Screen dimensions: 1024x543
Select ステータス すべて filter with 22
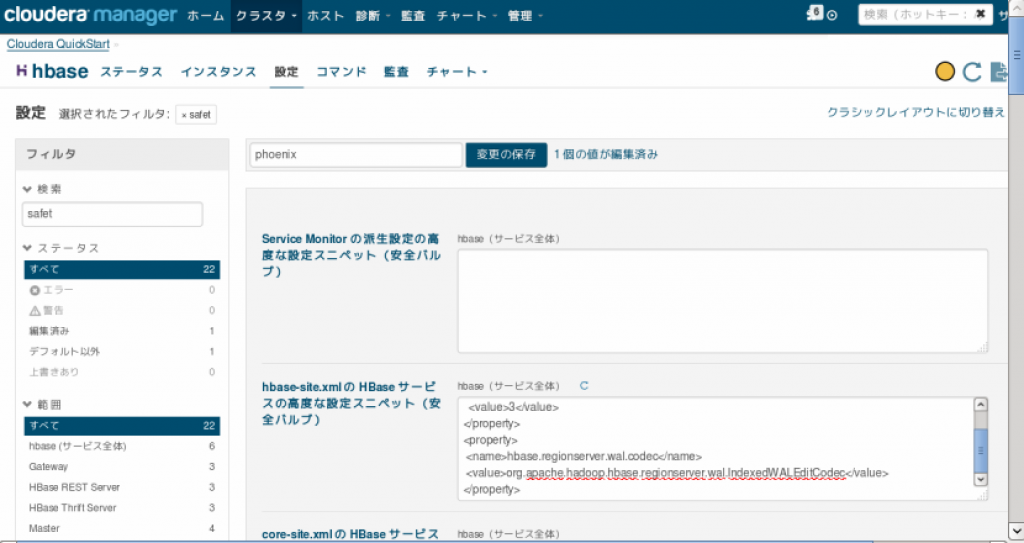click(122, 269)
